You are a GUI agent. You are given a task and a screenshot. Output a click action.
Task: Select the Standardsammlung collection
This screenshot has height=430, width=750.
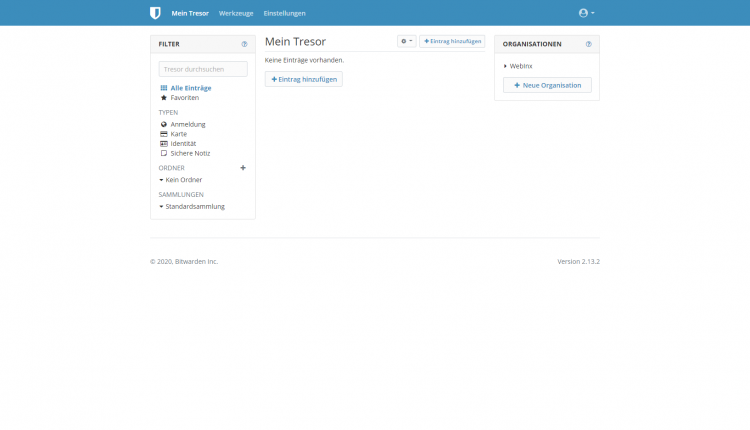point(194,206)
